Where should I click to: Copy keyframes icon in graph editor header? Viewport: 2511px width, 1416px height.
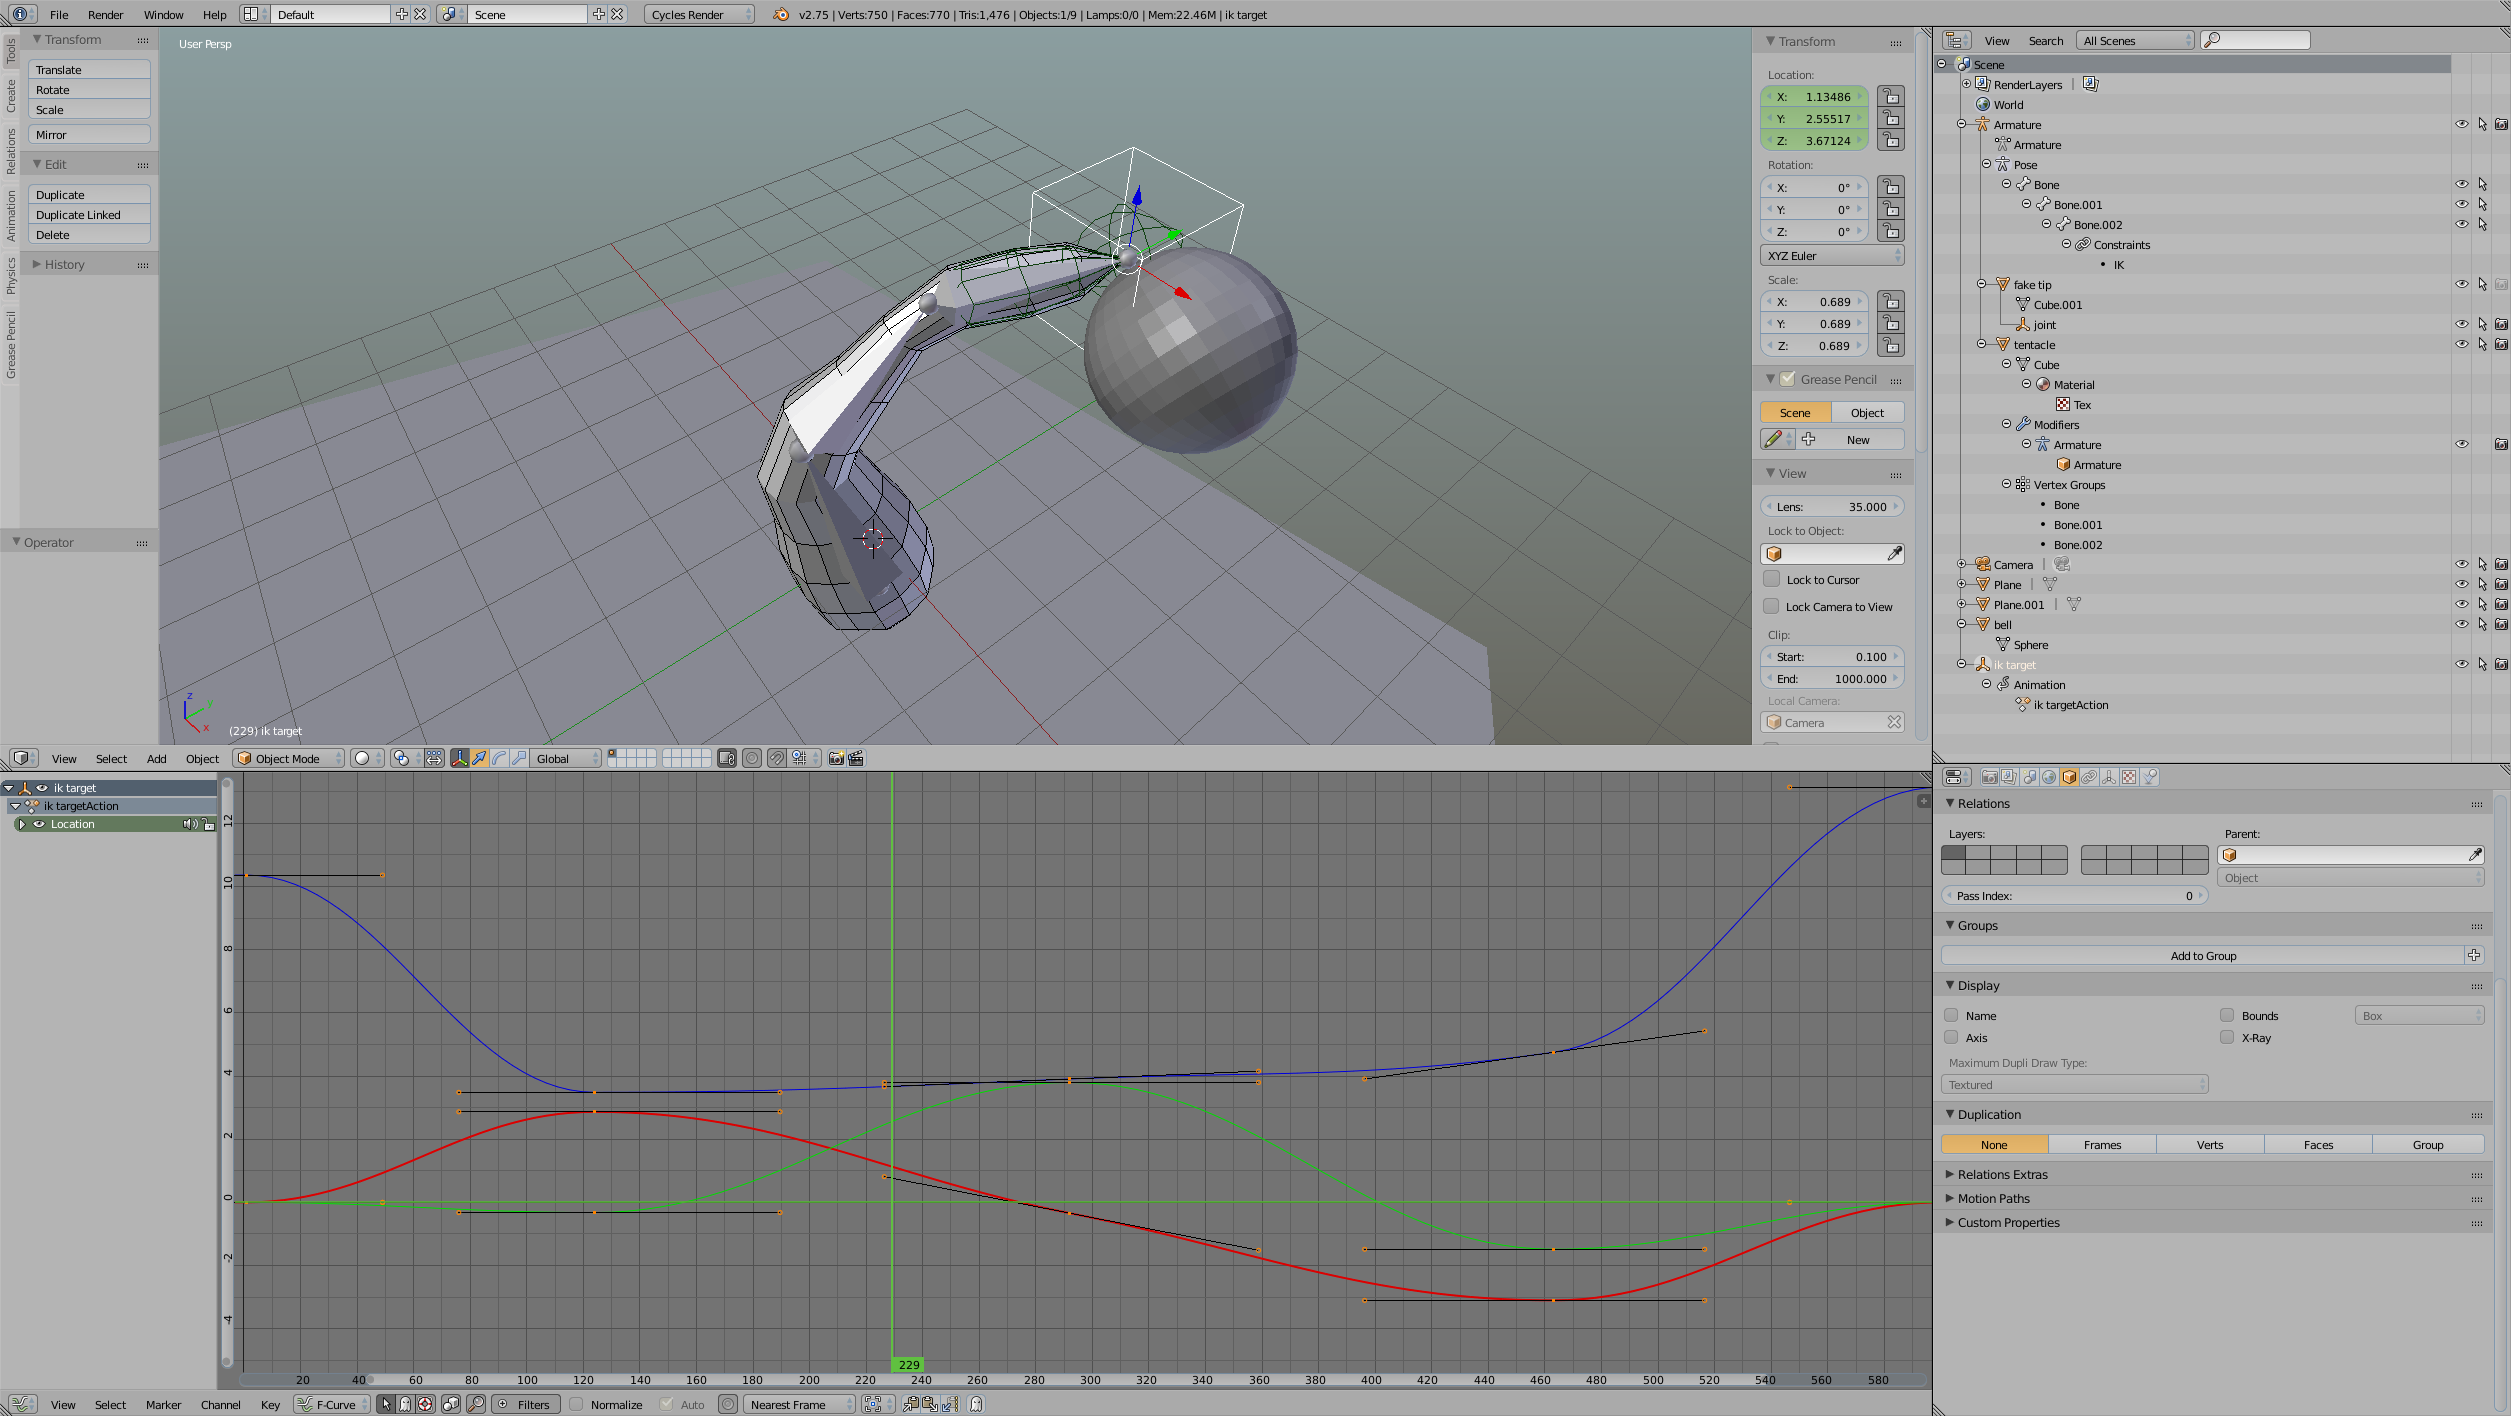pos(911,1404)
